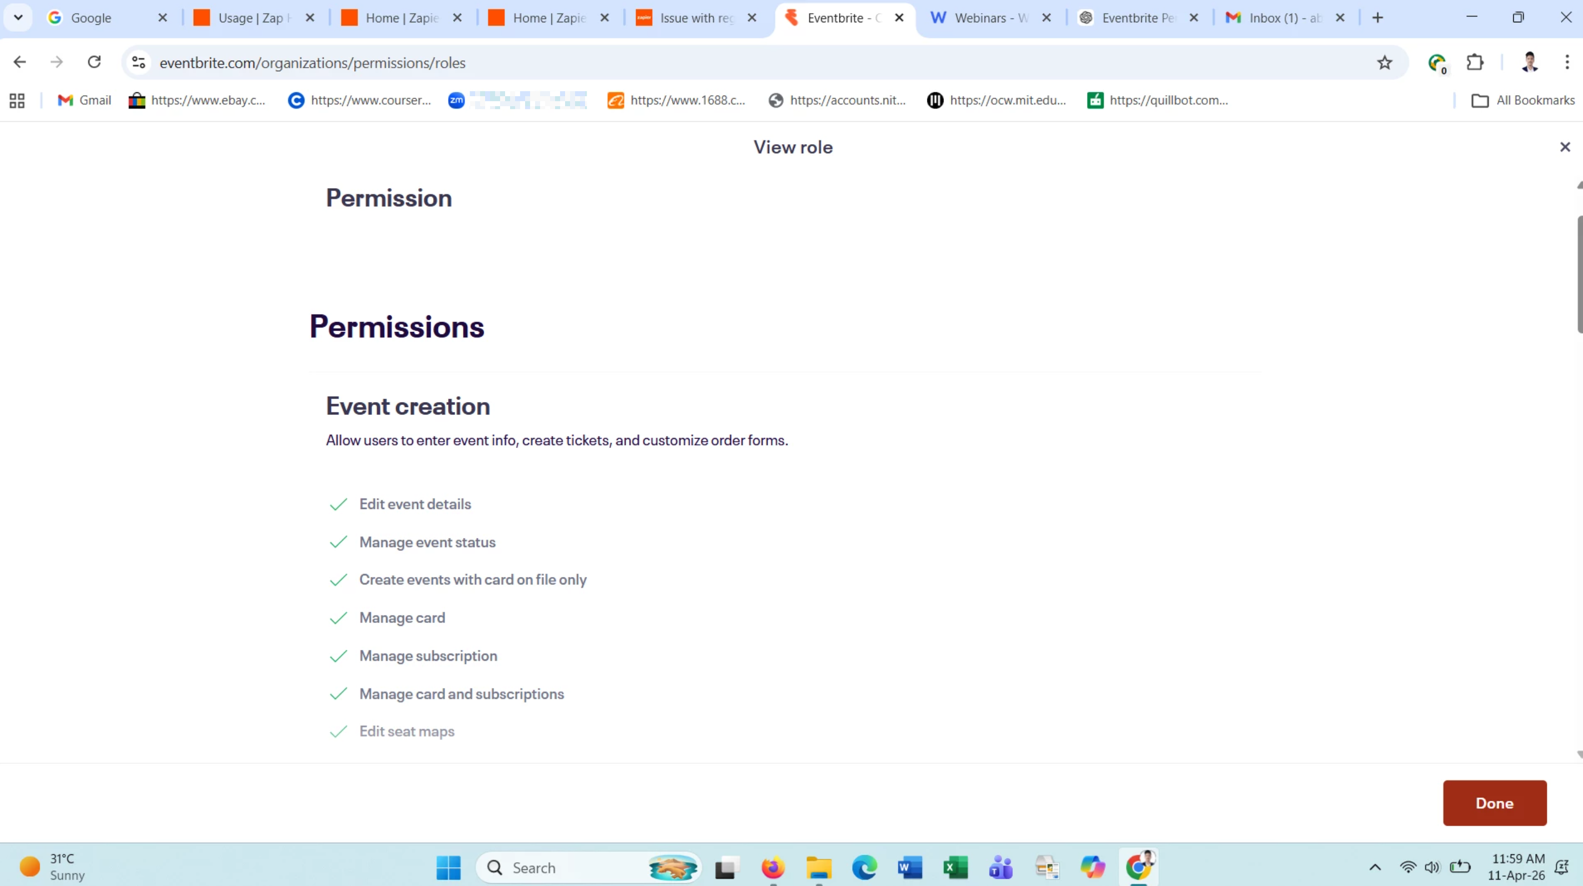The width and height of the screenshot is (1583, 886).
Task: Click the Edit event details checkmark
Action: pyautogui.click(x=338, y=505)
